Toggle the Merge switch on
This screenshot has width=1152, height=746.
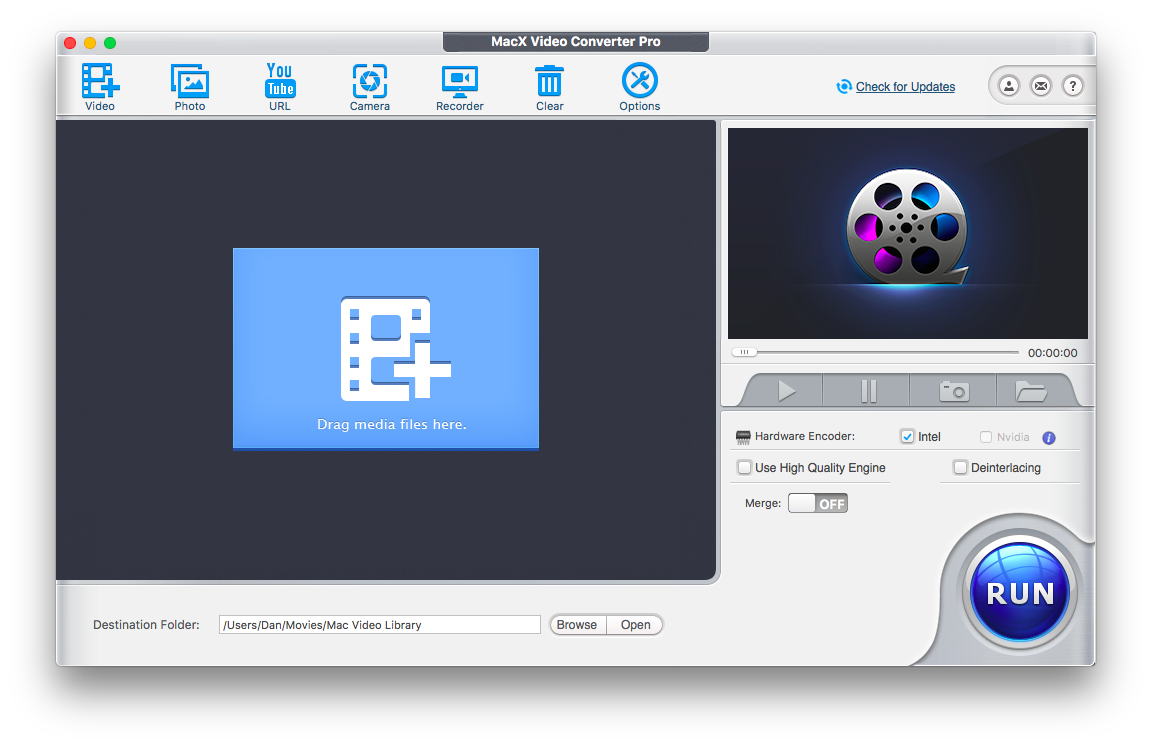pos(818,503)
